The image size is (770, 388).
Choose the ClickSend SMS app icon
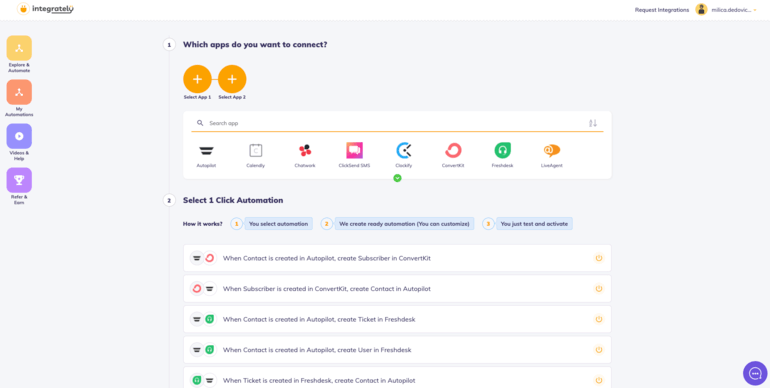point(354,151)
